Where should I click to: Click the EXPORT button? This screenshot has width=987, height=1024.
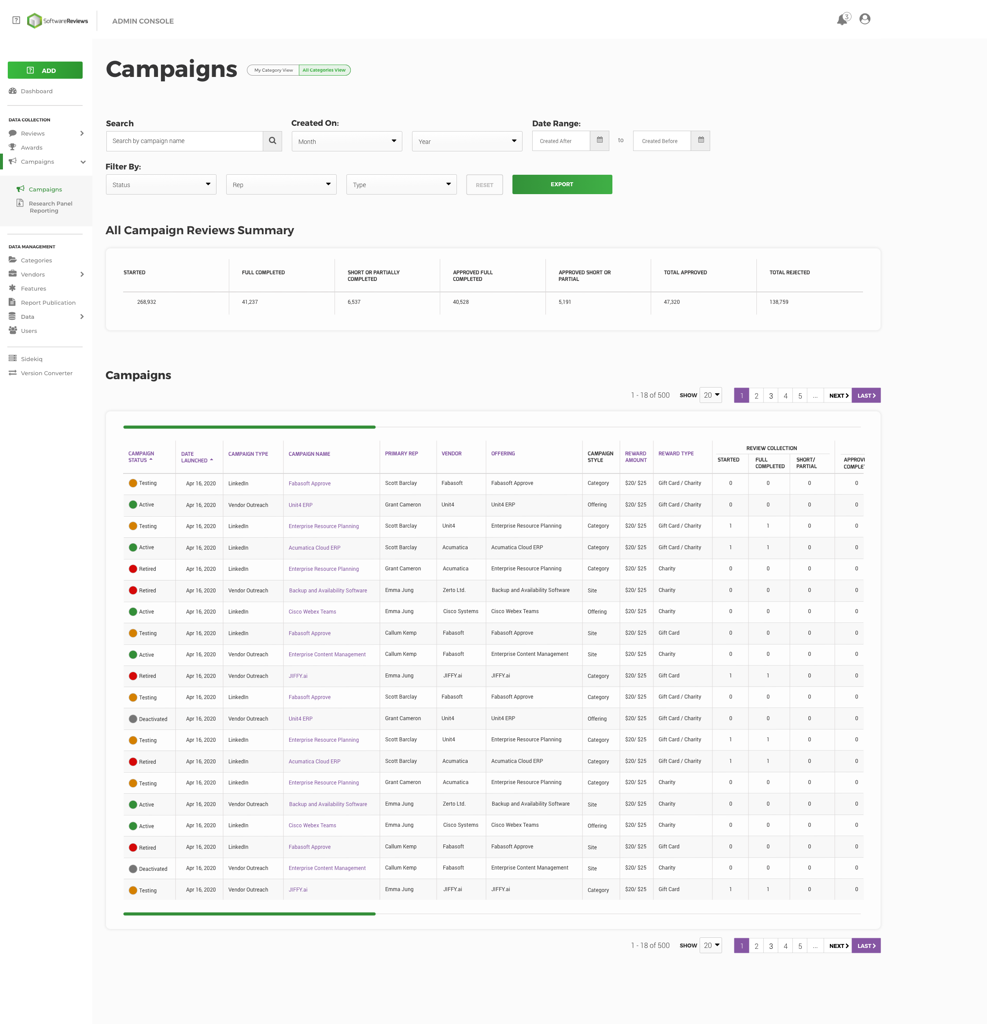562,184
